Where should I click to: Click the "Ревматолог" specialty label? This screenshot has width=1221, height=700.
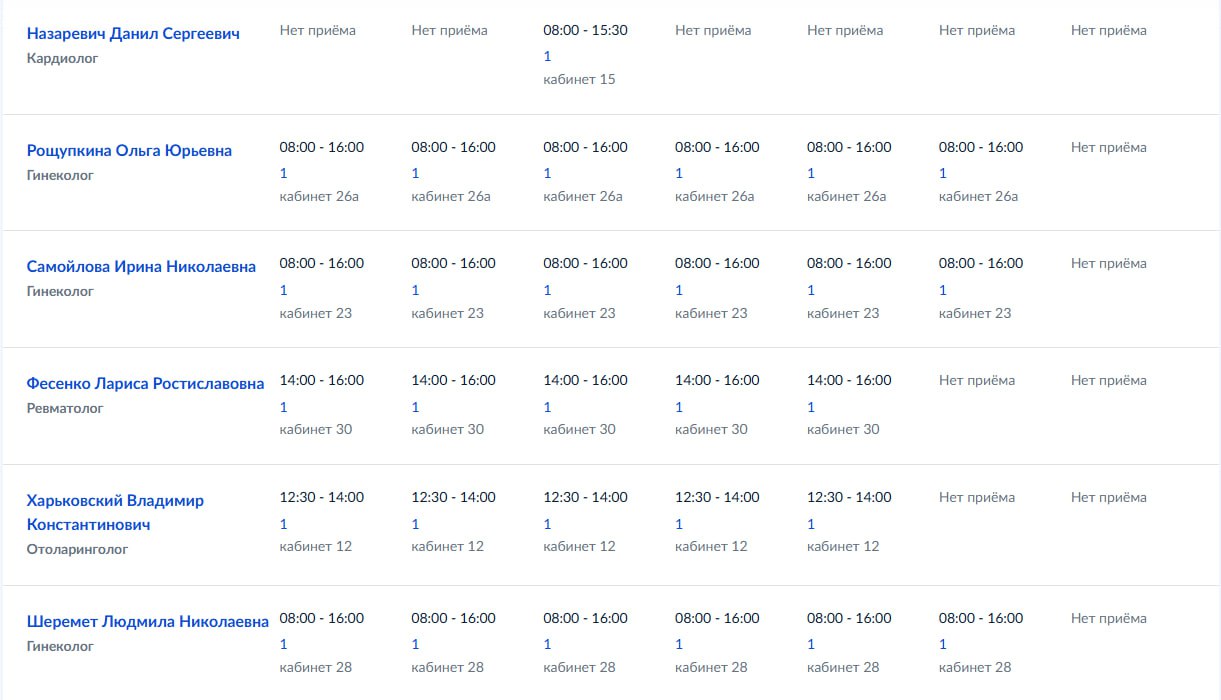65,408
